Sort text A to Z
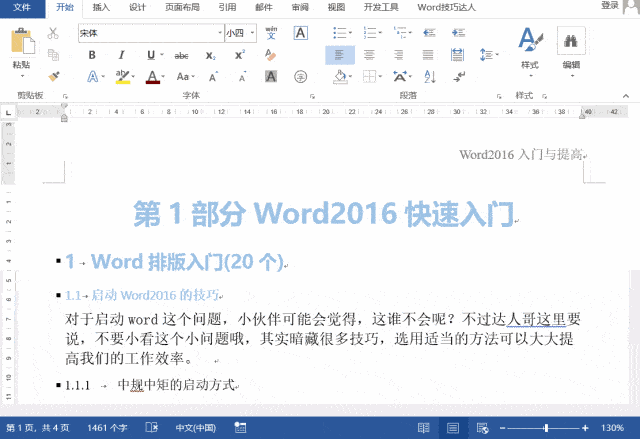The width and height of the screenshot is (640, 439). (x=430, y=77)
